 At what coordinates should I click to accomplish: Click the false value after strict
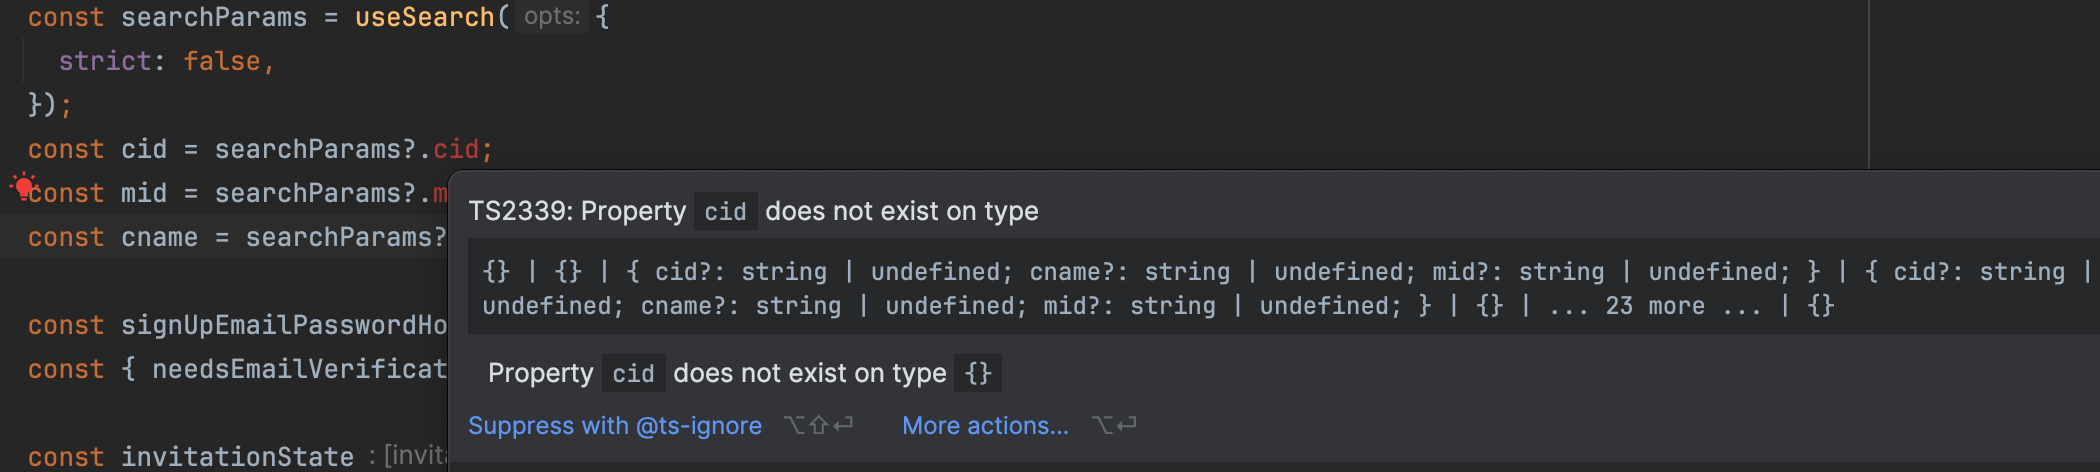(221, 61)
